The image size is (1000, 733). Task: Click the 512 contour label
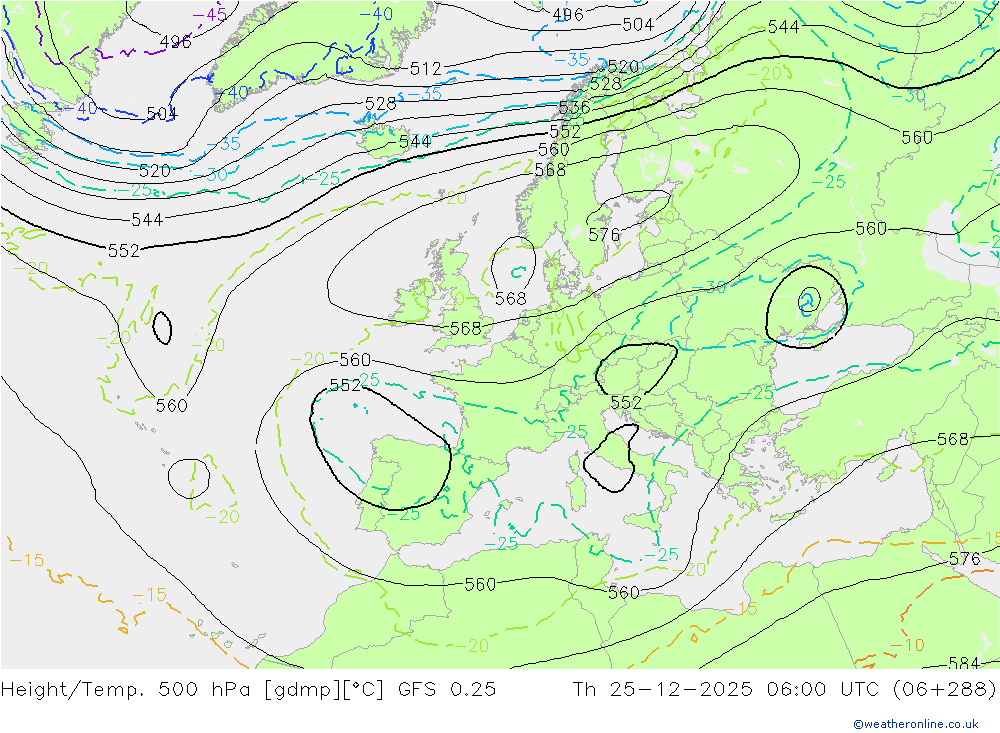[x=425, y=68]
